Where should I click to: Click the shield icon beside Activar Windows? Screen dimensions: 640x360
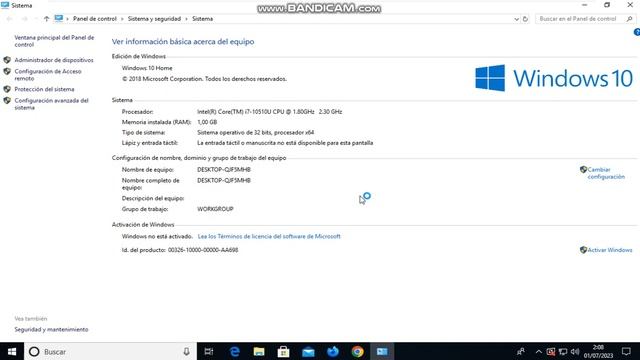click(x=583, y=250)
